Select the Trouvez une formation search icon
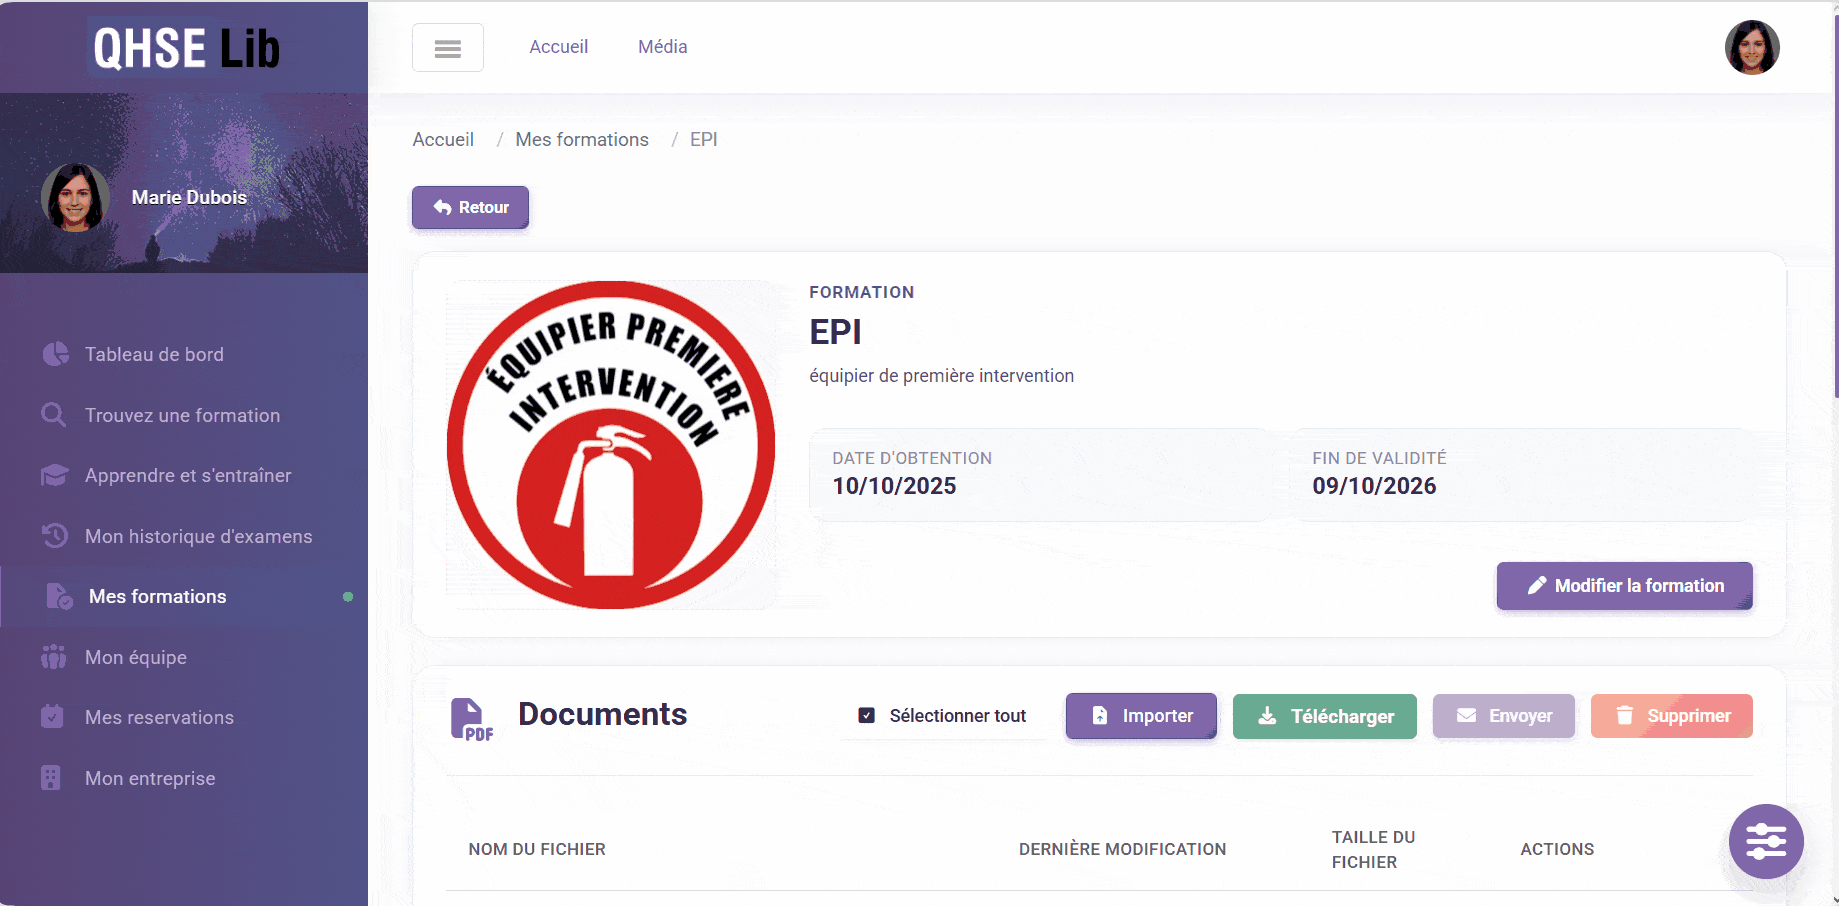The image size is (1839, 906). pyautogui.click(x=55, y=415)
